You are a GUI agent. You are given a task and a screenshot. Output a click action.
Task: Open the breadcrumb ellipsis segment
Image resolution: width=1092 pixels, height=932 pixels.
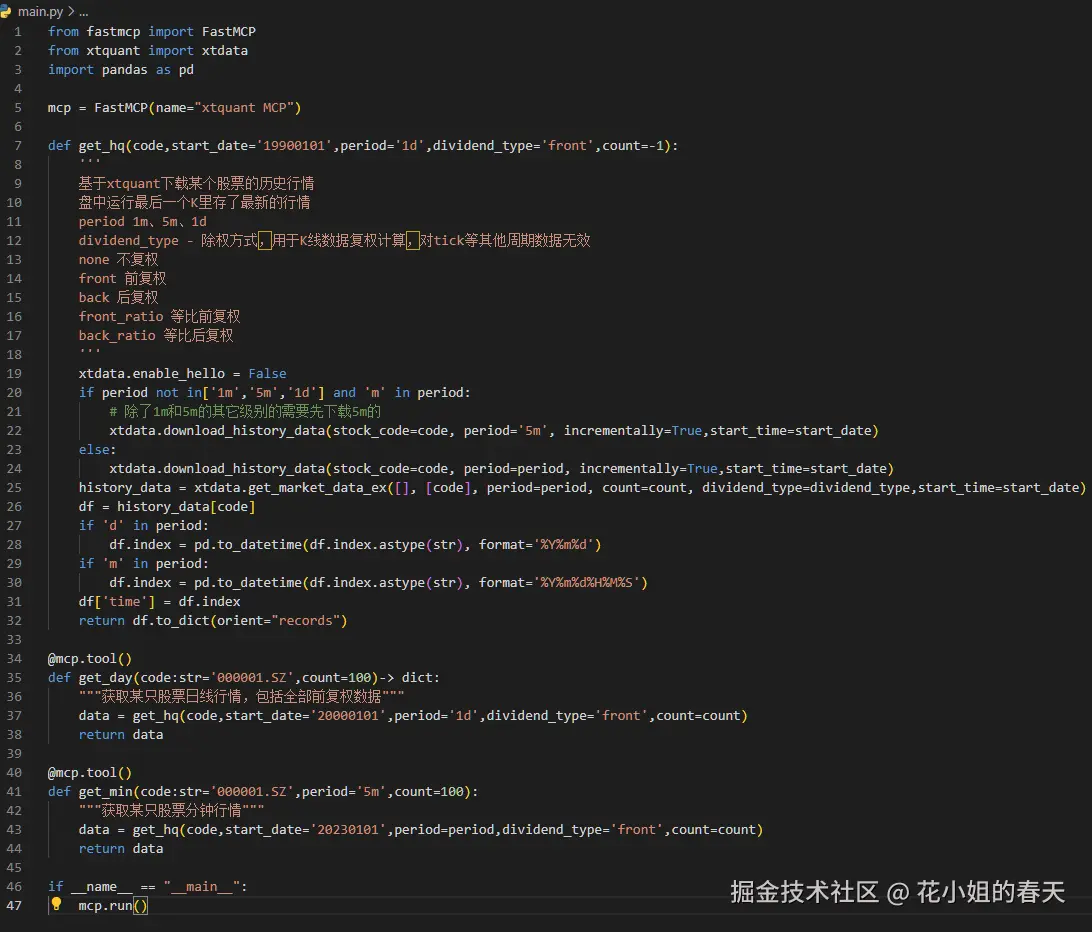coord(84,12)
